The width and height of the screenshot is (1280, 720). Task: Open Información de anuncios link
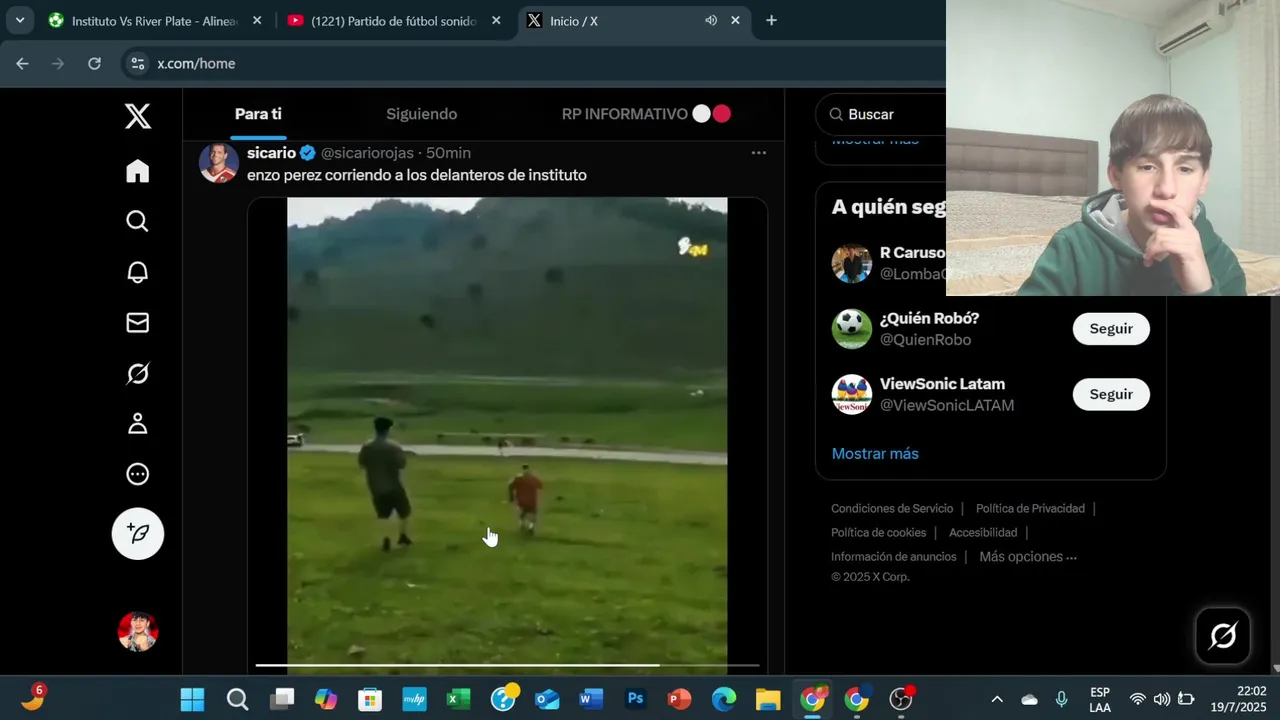[894, 557]
